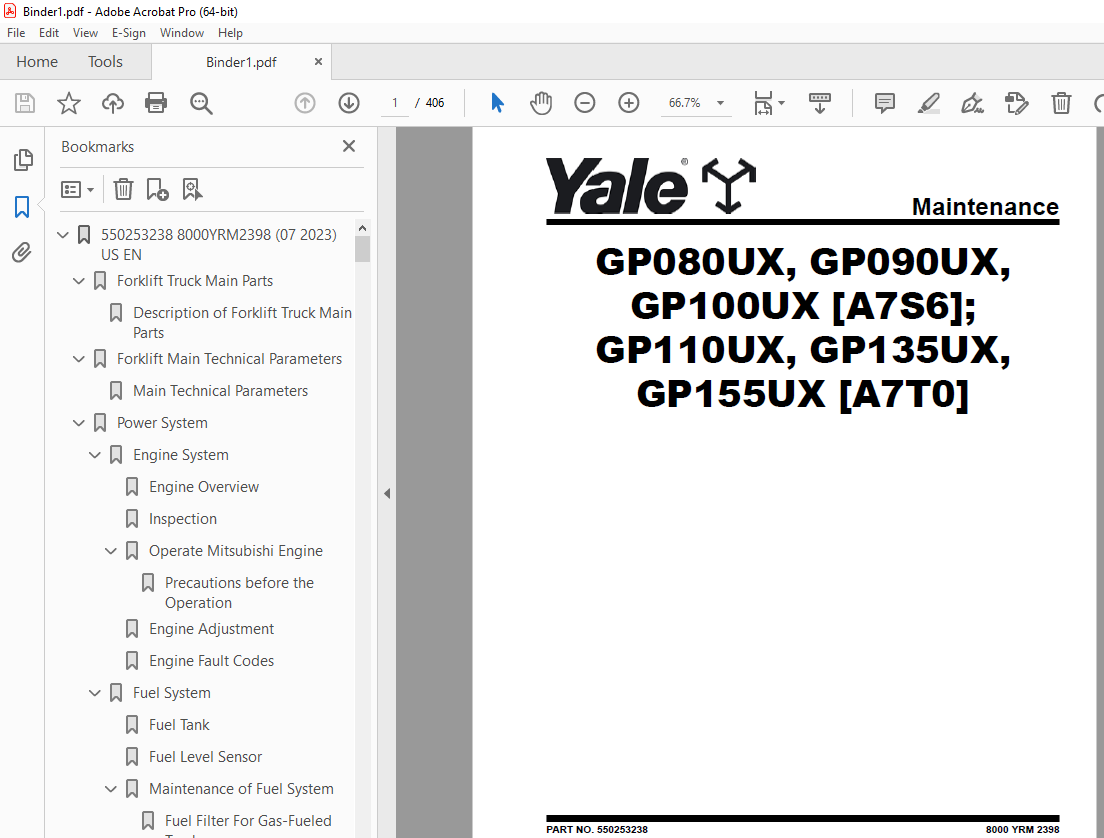
Task: Jump to Fuel Tank bookmark
Action: coord(179,725)
